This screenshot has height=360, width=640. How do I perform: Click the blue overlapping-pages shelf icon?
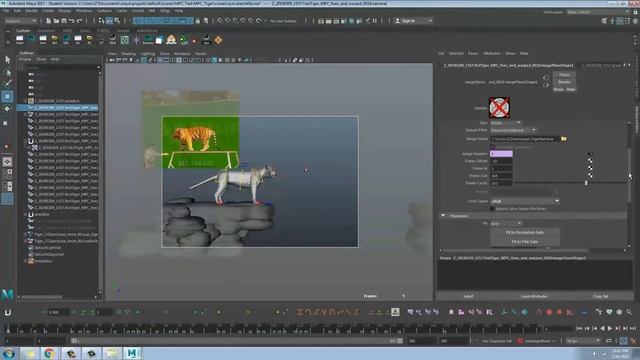point(159,40)
